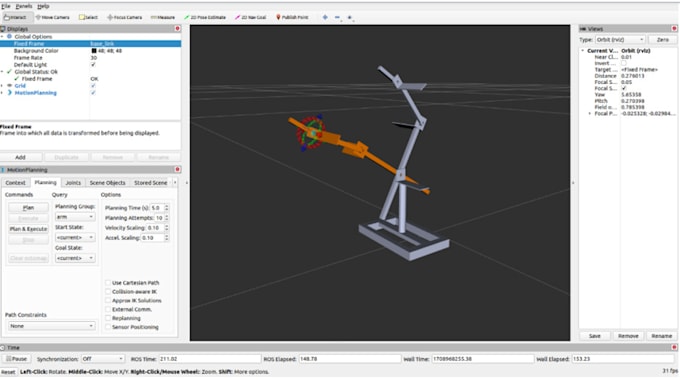The height and width of the screenshot is (380, 680).
Task: Toggle the Default Light checkbox
Action: (x=93, y=65)
